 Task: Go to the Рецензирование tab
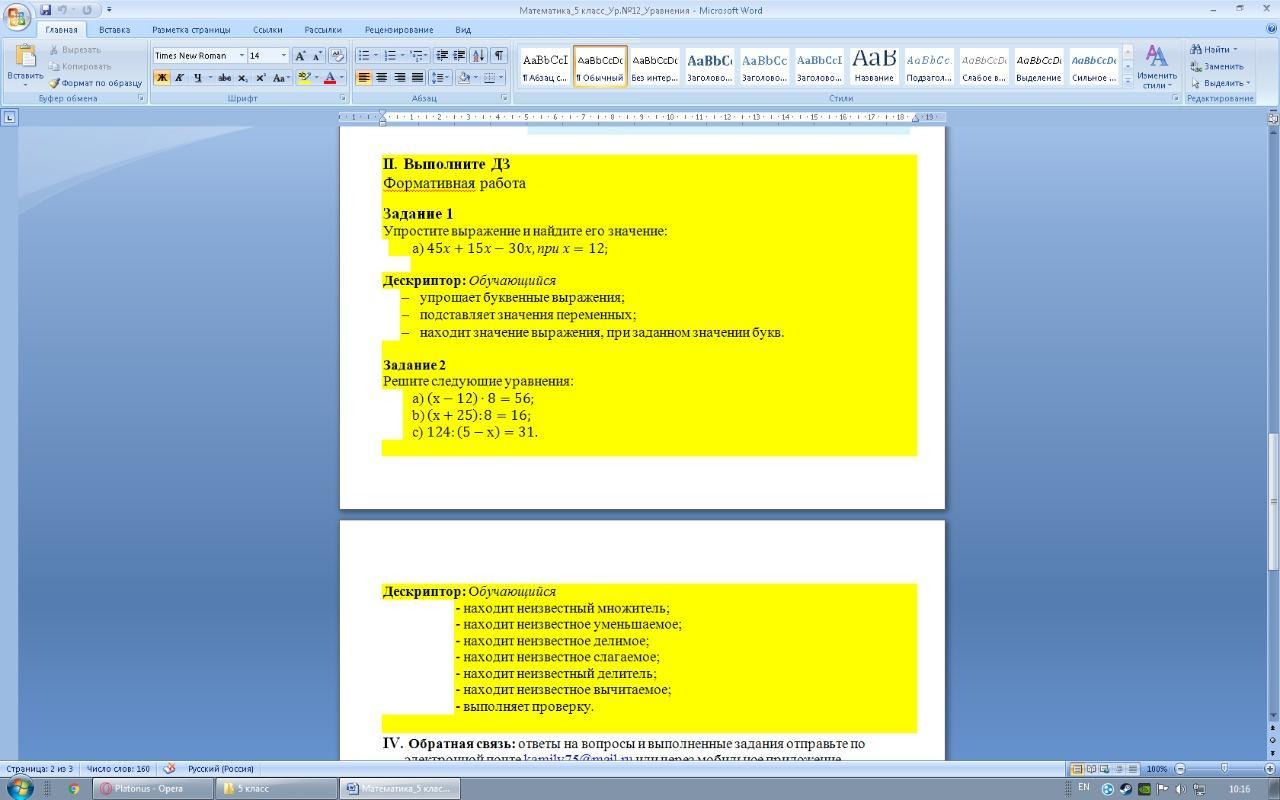tap(399, 30)
